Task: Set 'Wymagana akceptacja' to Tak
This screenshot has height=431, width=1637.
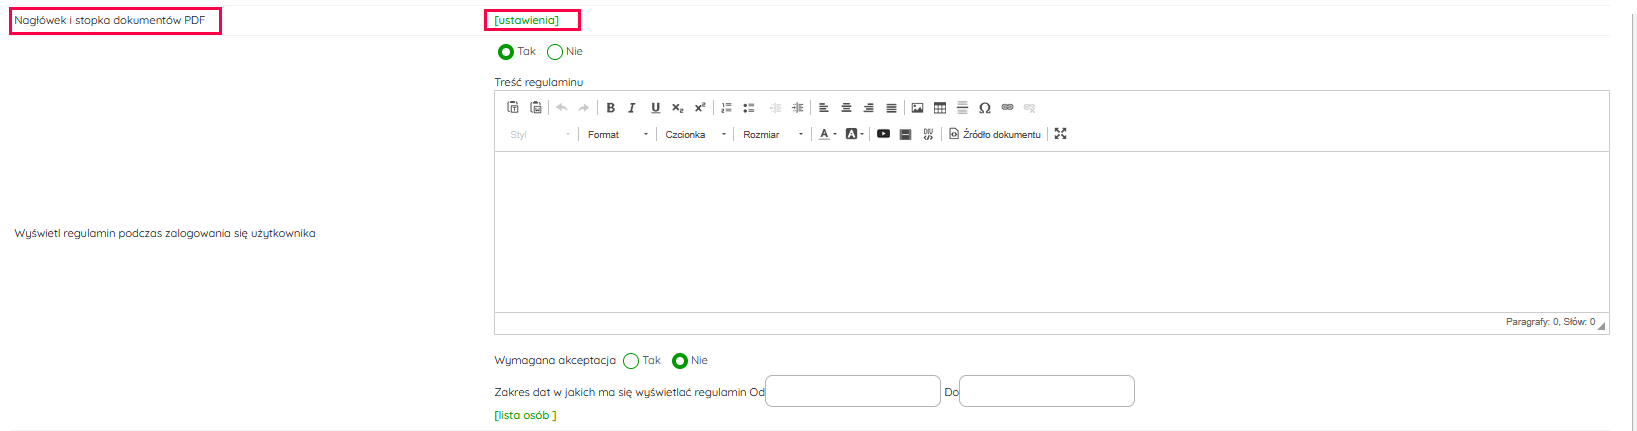Action: point(631,361)
